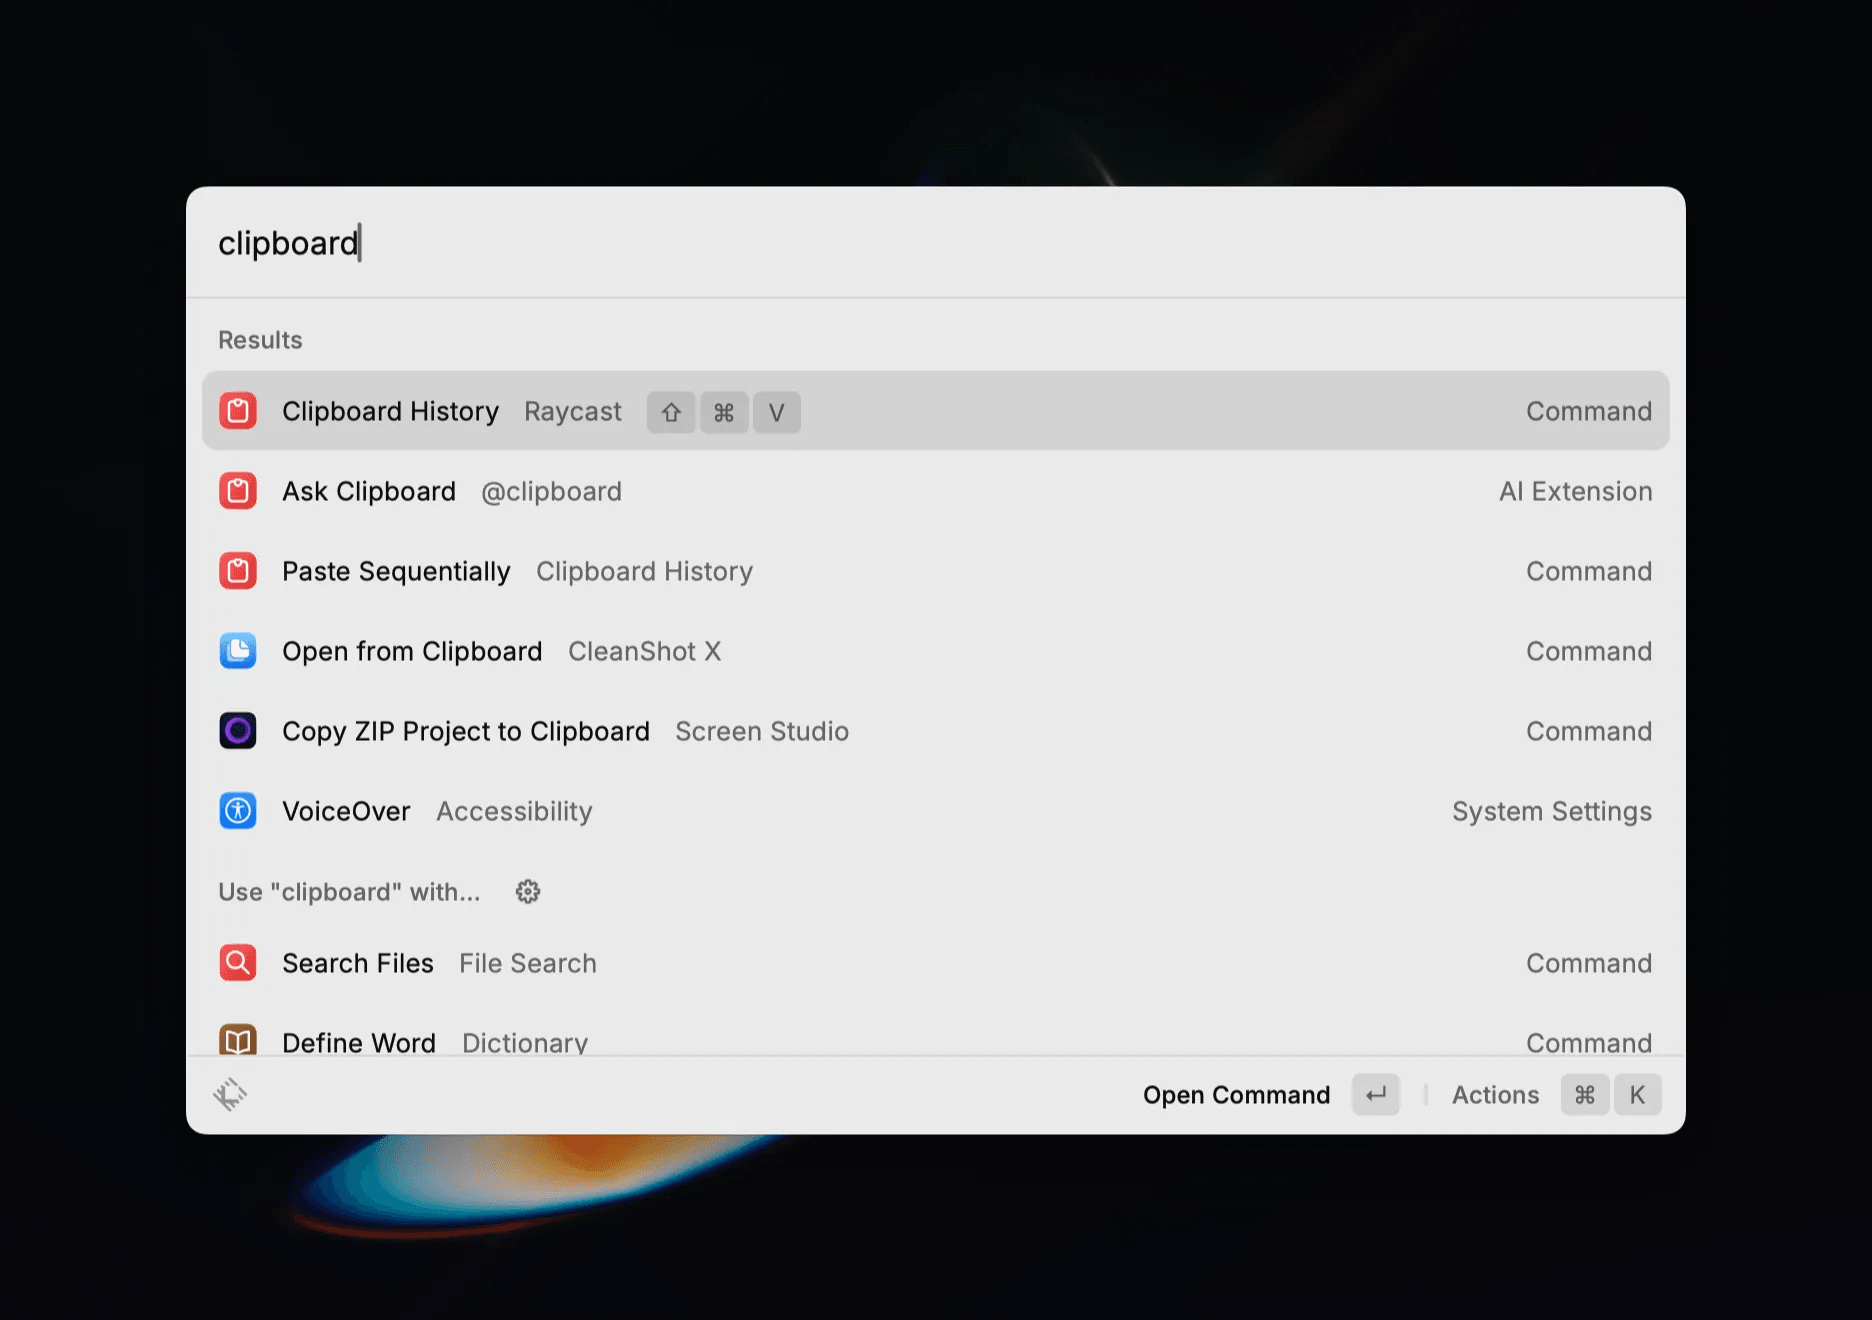Click the Search Files magnifier icon
The height and width of the screenshot is (1320, 1872).
[x=238, y=963]
